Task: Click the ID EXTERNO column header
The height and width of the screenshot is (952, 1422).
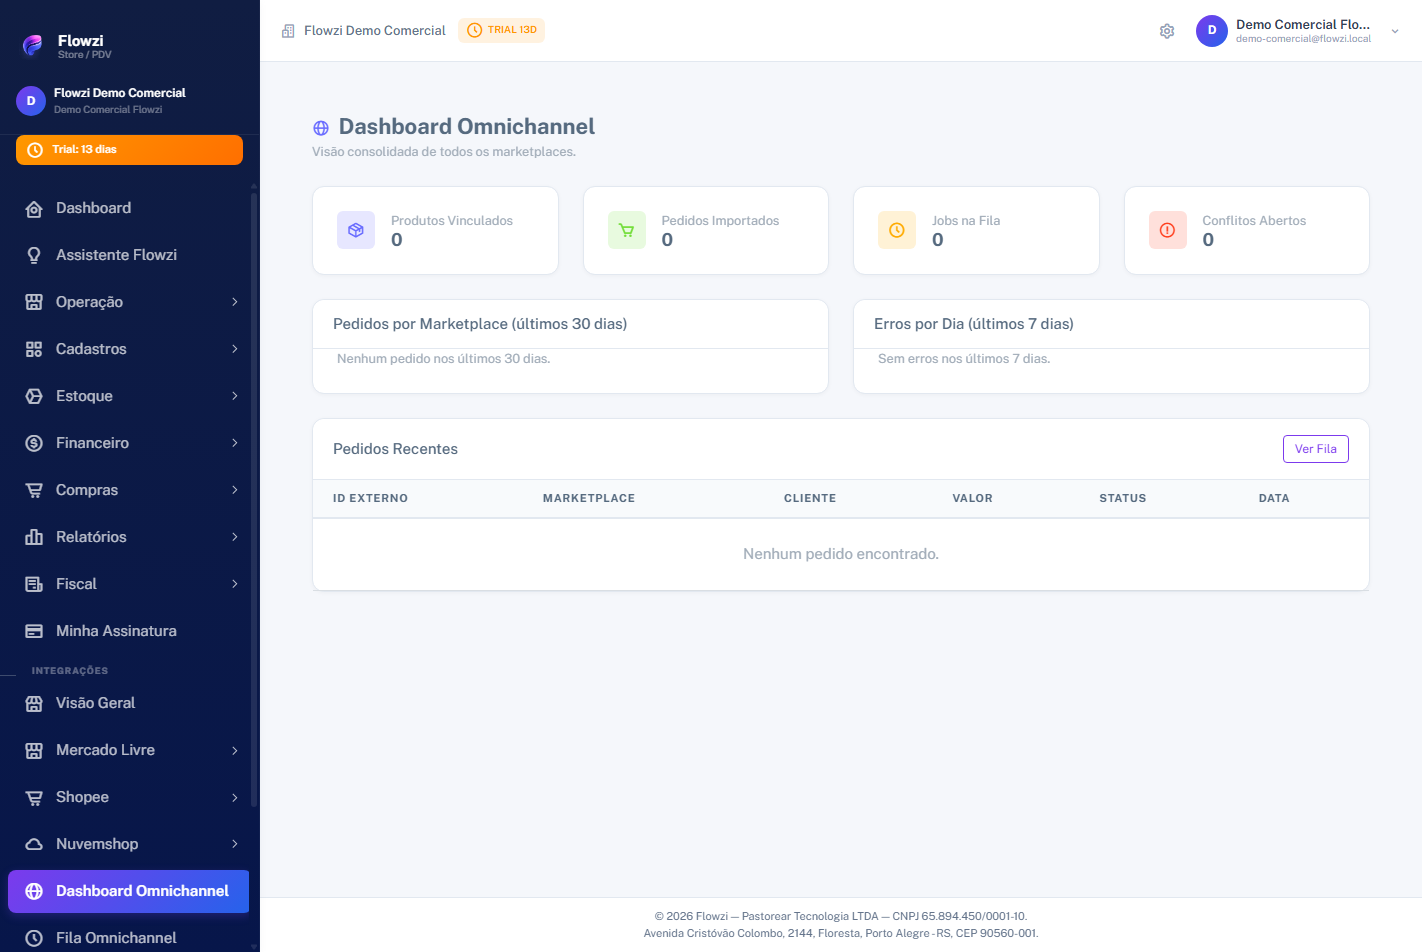Action: tap(370, 498)
